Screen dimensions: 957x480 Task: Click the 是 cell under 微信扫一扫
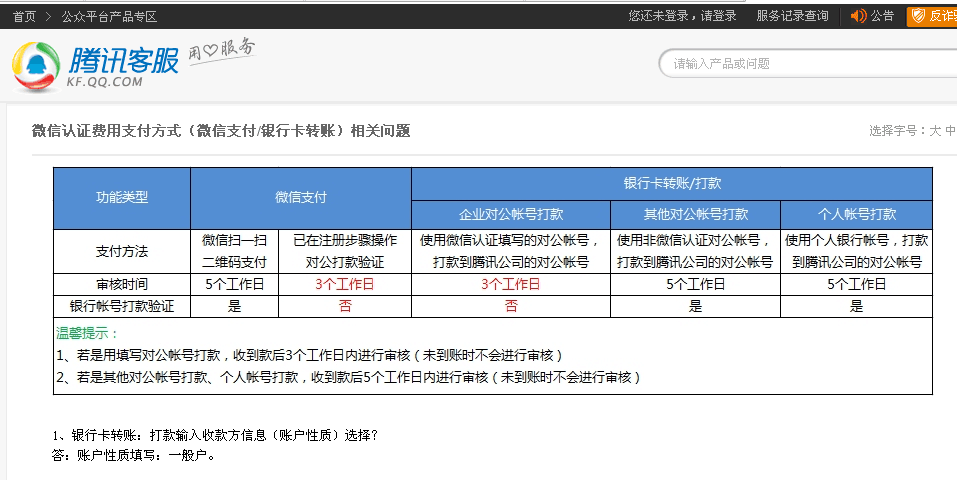(x=234, y=307)
